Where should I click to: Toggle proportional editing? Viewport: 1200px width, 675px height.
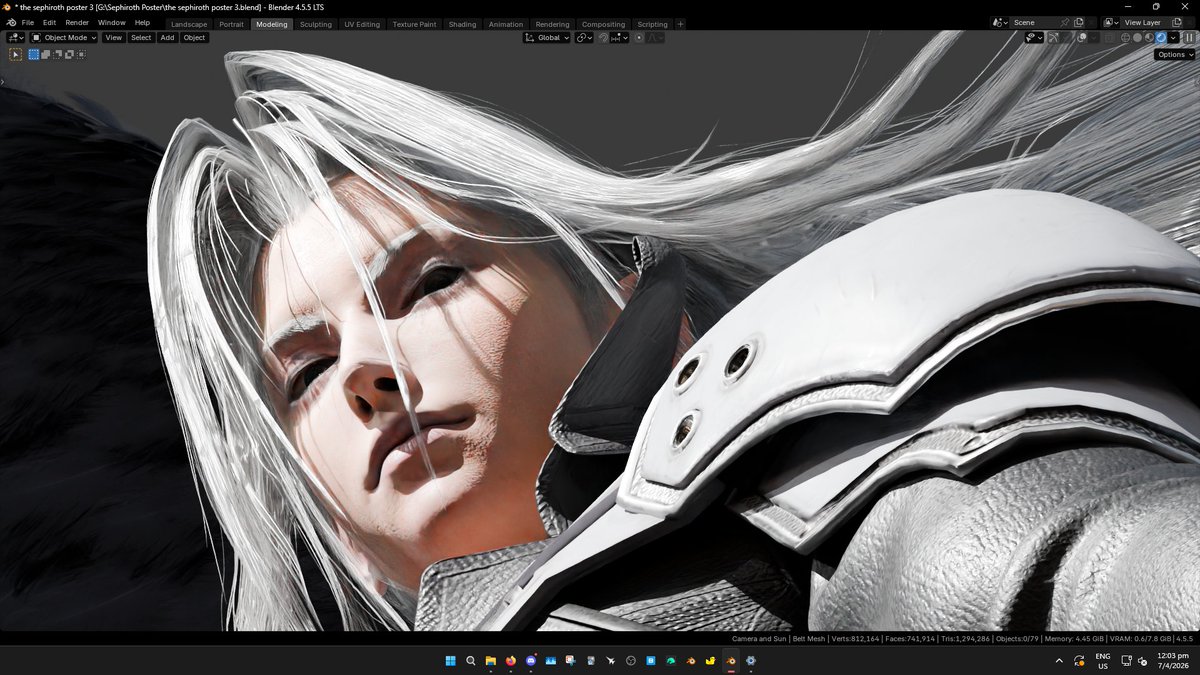pyautogui.click(x=639, y=37)
